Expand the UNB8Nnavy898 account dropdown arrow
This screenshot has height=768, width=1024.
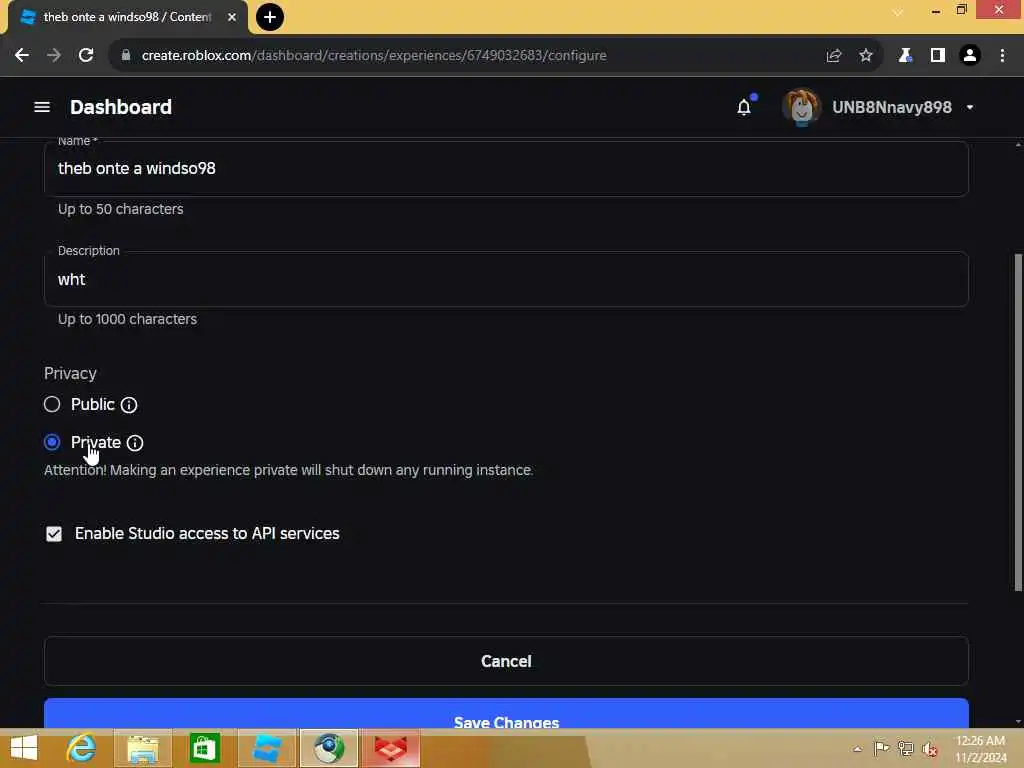coord(970,107)
